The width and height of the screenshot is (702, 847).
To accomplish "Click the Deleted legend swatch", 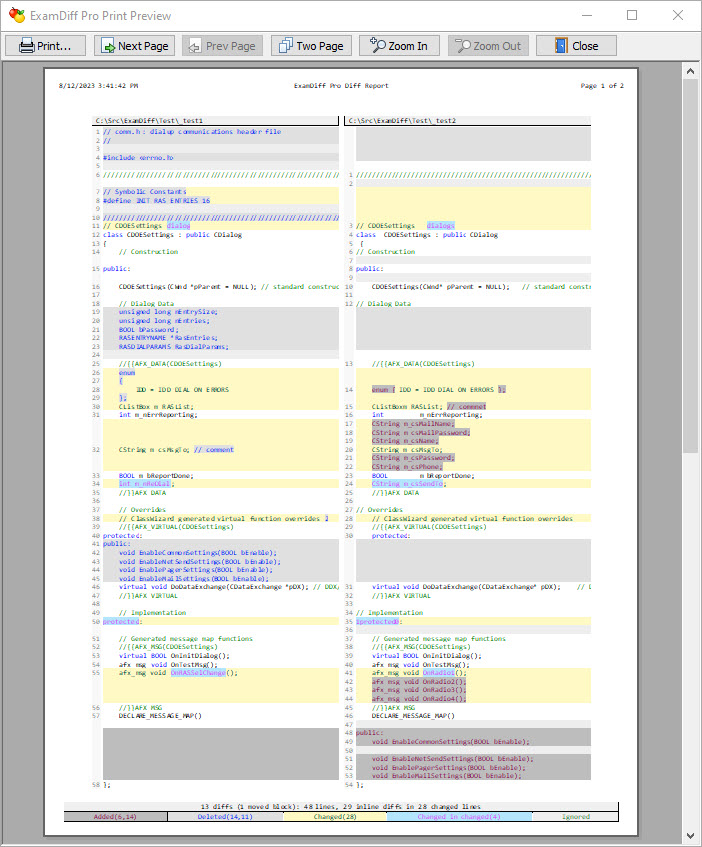I will 225,816.
